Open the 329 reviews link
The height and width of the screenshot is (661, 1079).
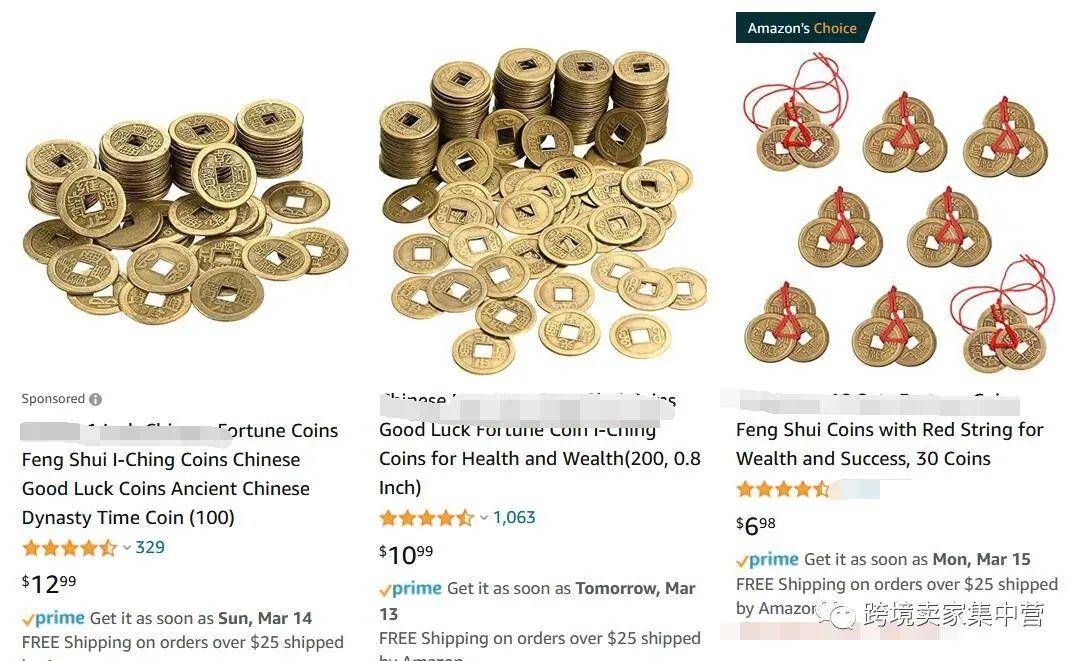point(150,547)
